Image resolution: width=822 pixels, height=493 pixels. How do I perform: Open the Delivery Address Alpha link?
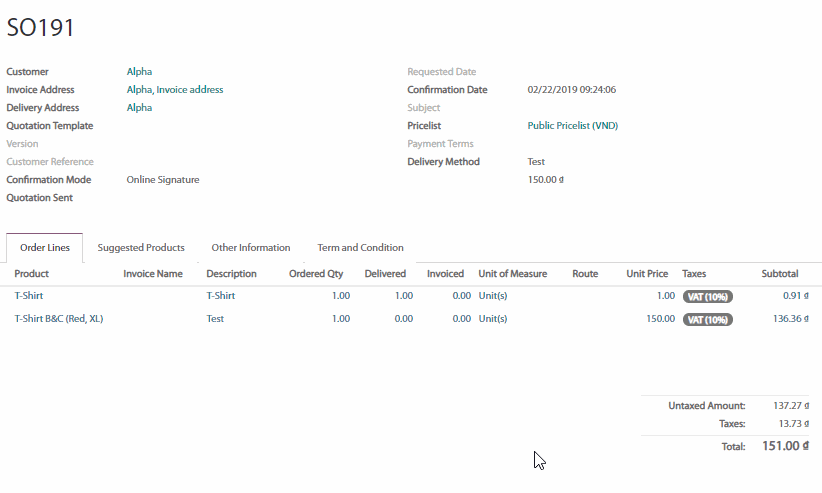click(x=139, y=108)
